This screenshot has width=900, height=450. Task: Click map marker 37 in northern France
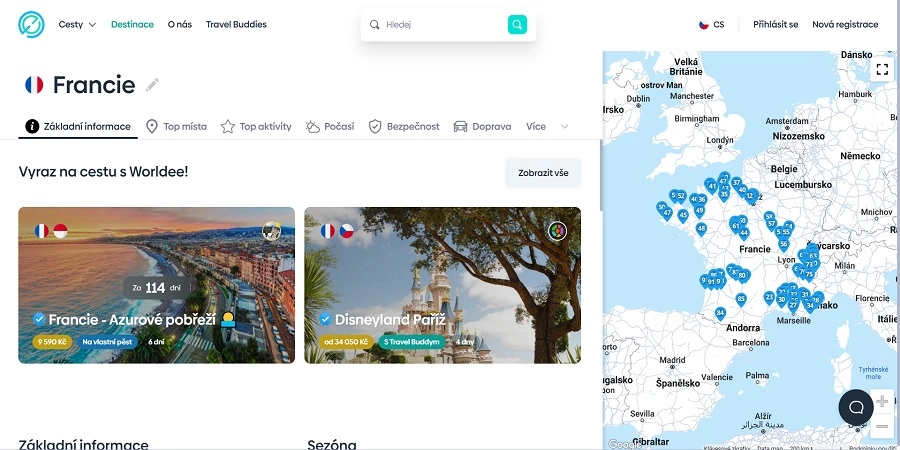coord(736,183)
